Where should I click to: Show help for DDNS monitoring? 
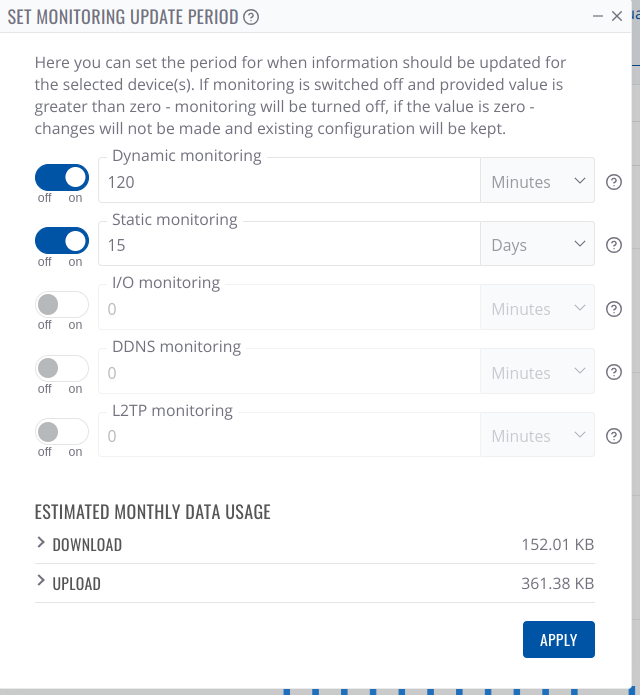coord(614,372)
